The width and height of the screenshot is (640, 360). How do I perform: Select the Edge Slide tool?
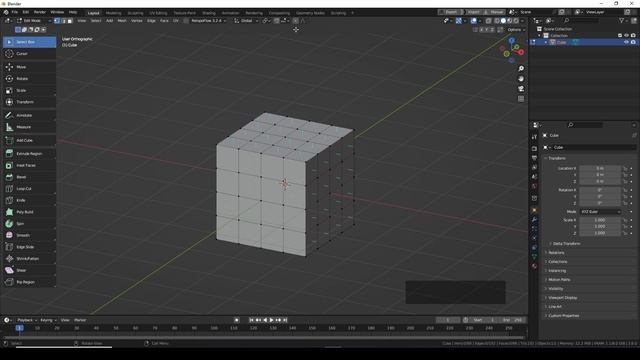click(x=29, y=247)
